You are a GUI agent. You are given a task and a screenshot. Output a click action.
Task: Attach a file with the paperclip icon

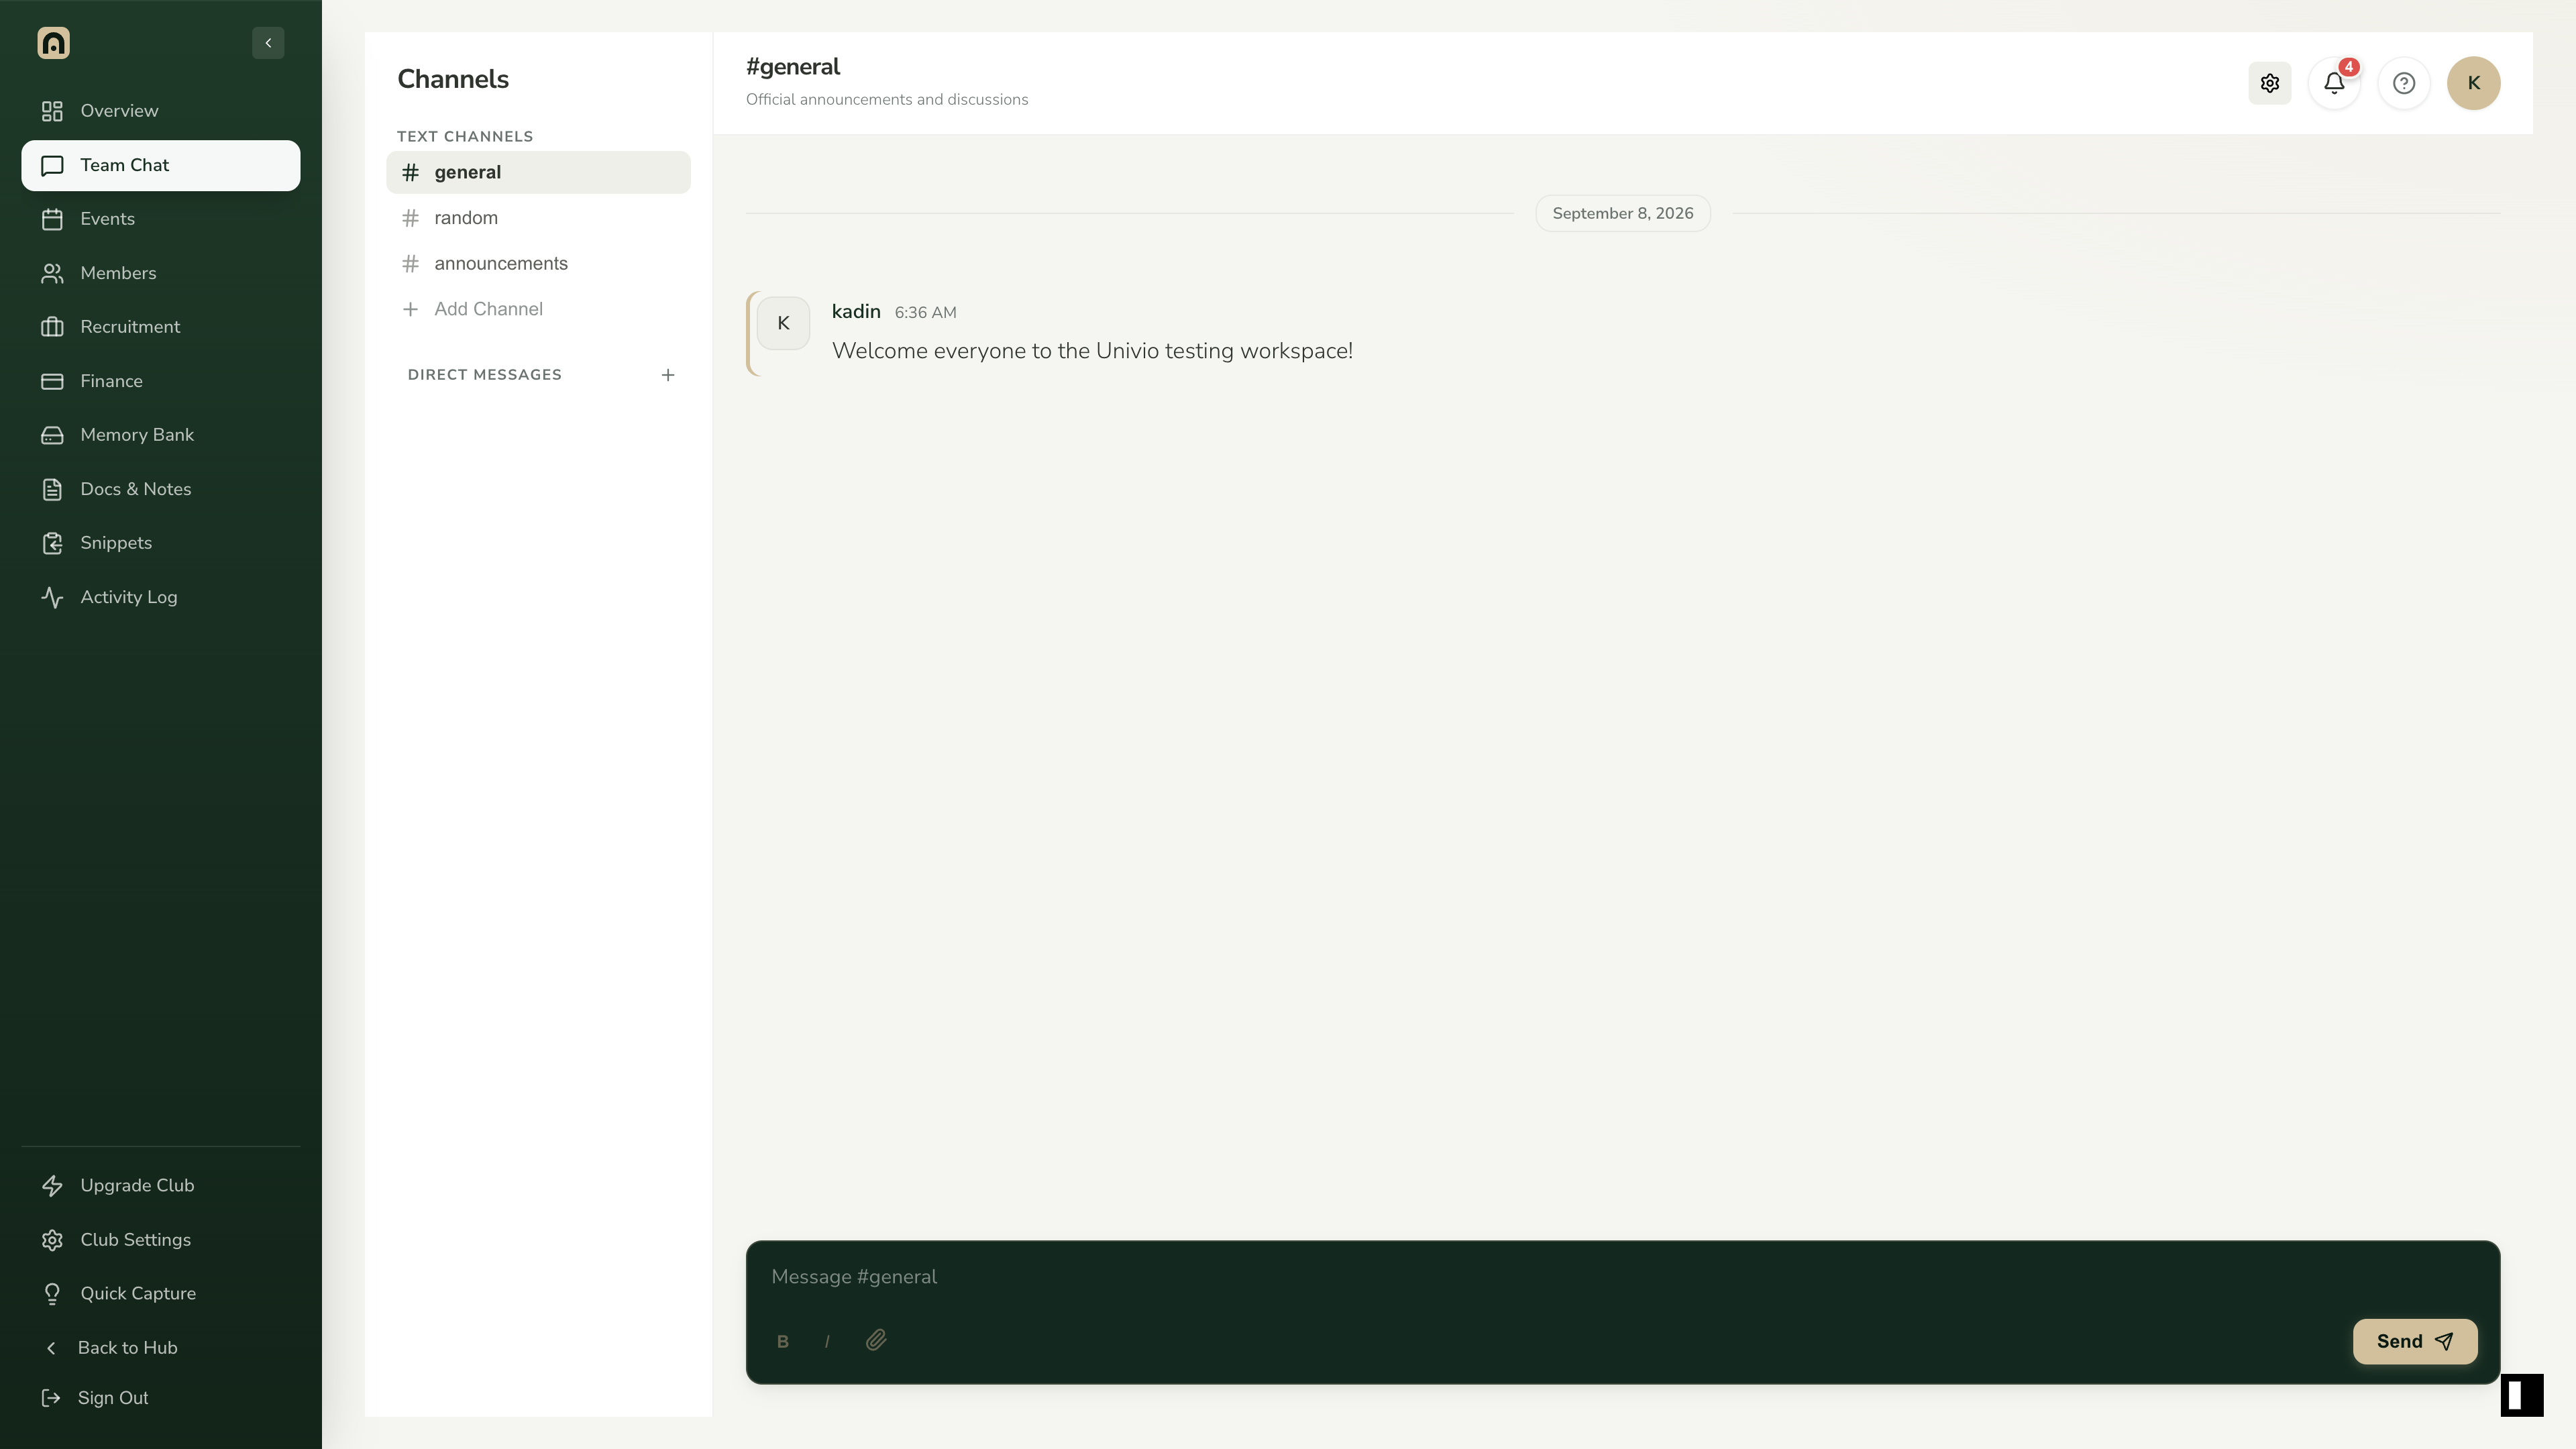pos(876,1340)
